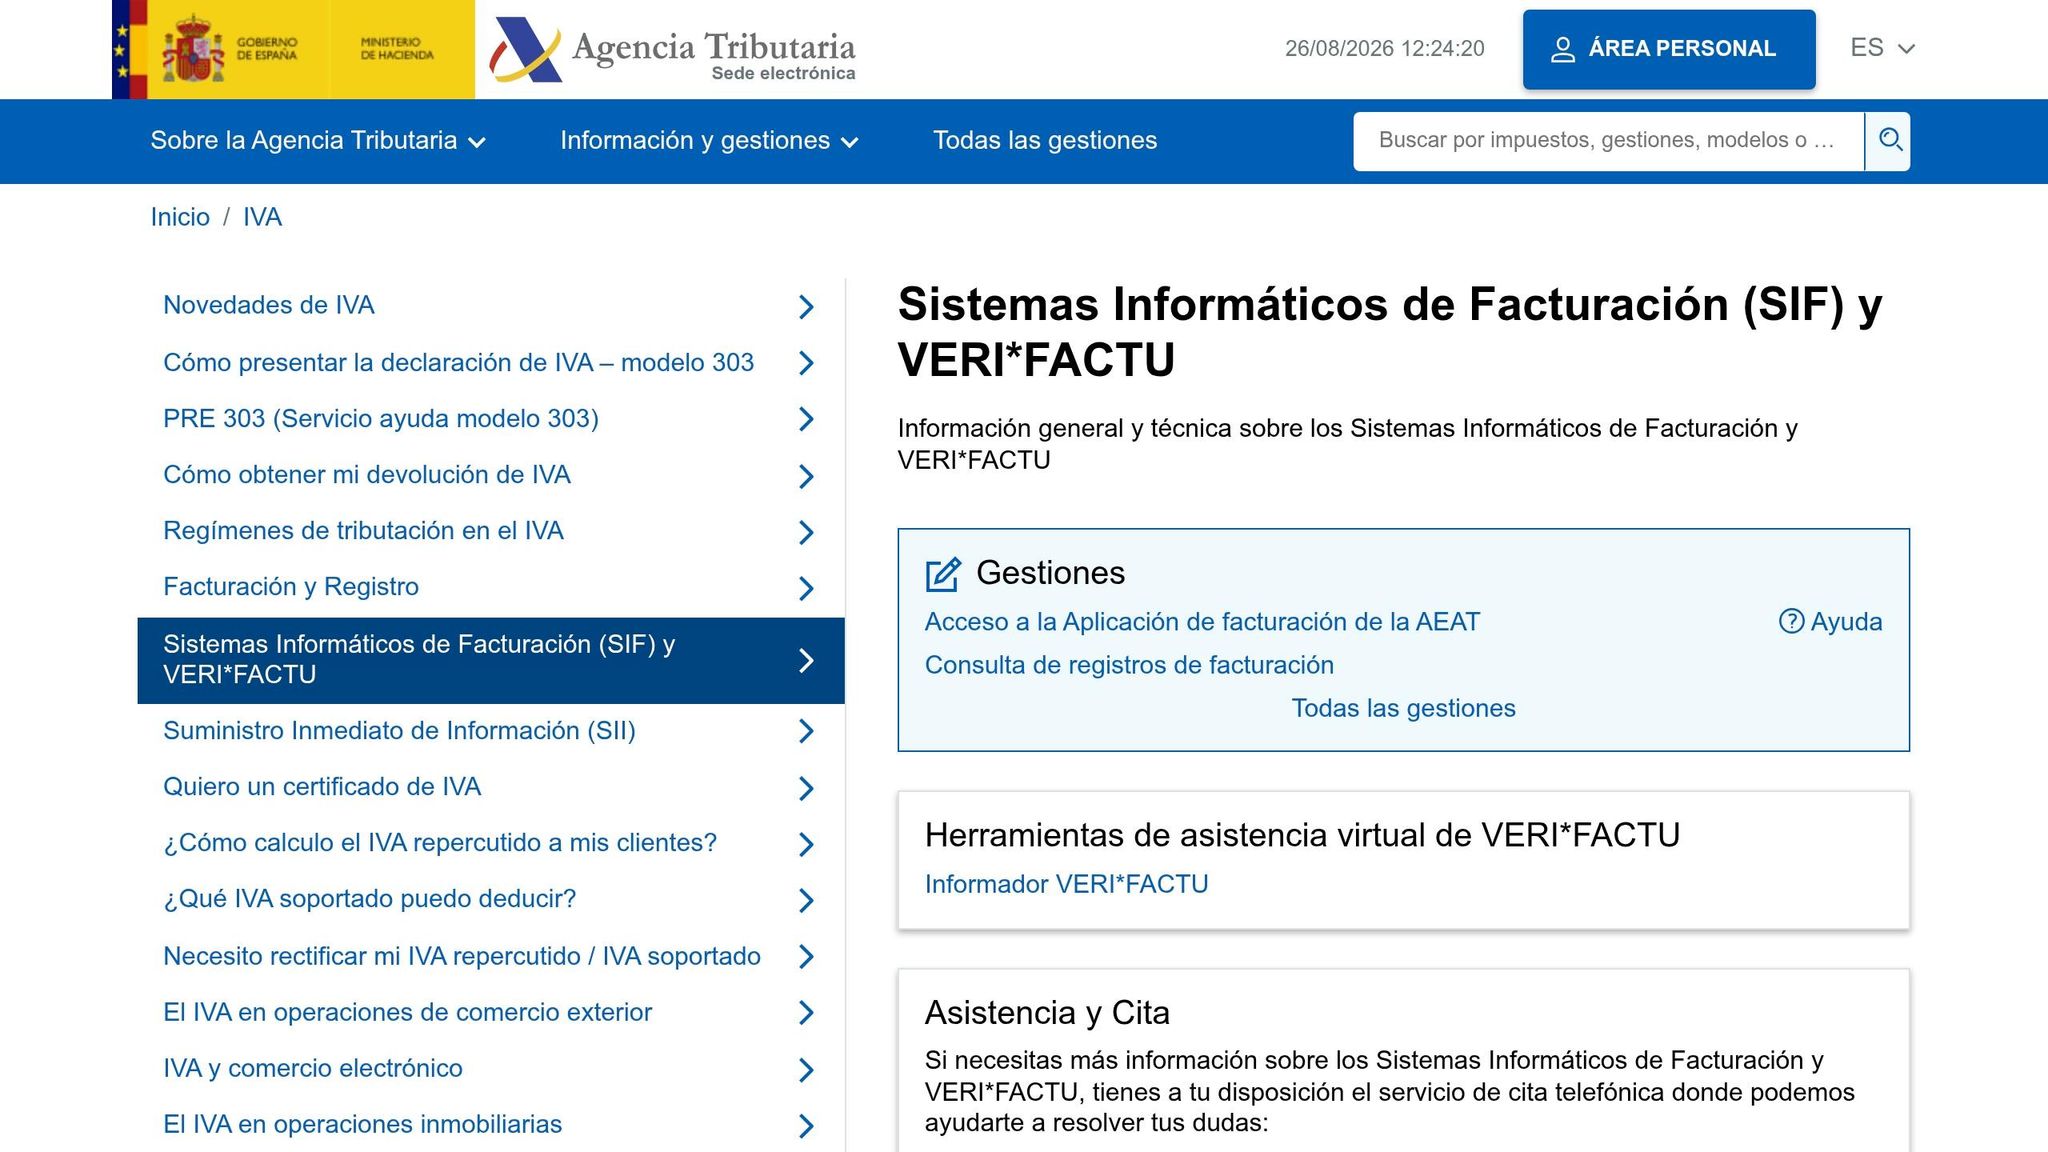Focus the Buscar por impuestos search field
This screenshot has height=1152, width=2048.
click(1608, 141)
